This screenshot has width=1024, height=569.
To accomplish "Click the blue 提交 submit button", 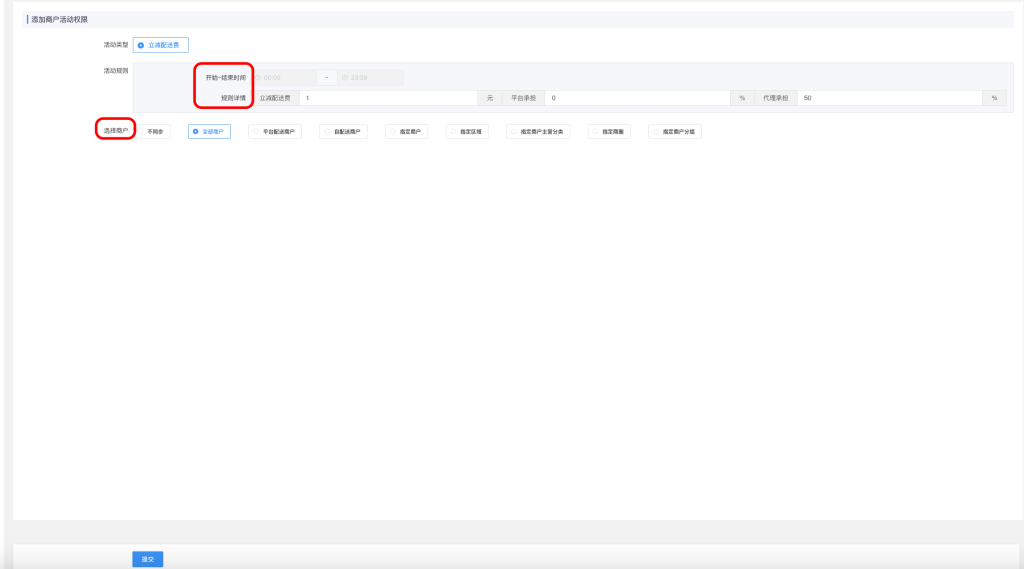I will (x=147, y=559).
